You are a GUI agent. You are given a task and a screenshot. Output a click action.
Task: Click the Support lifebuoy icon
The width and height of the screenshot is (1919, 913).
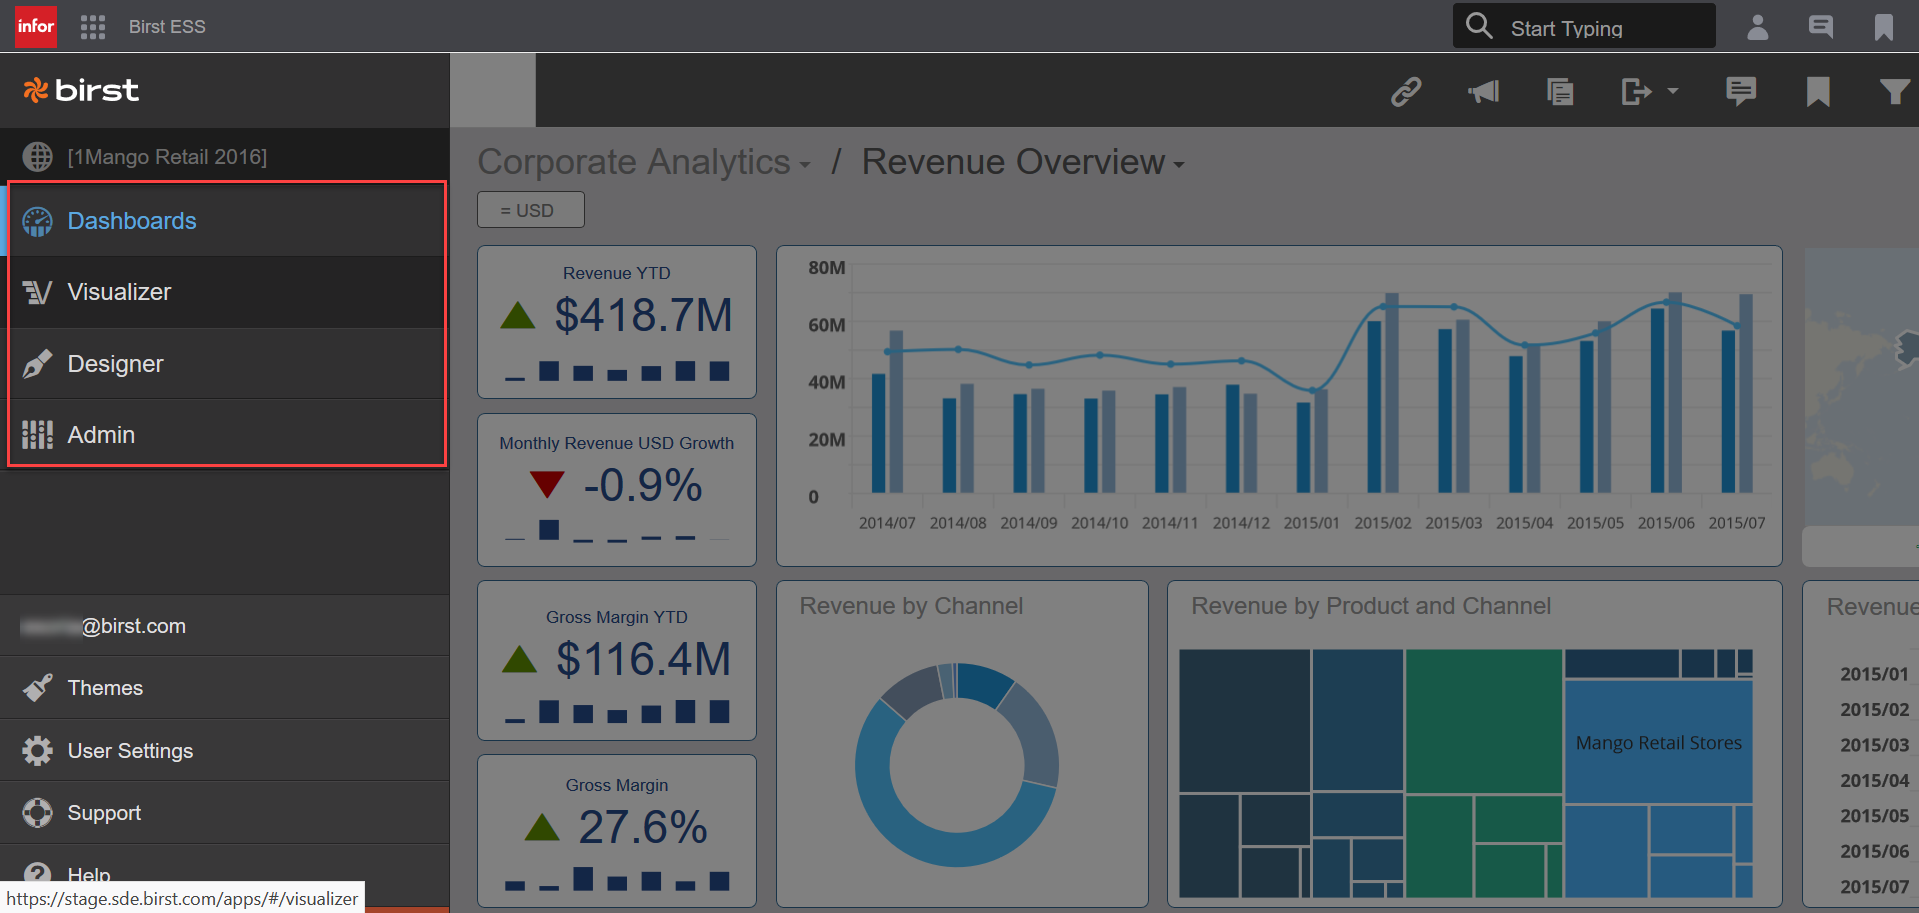pyautogui.click(x=38, y=813)
